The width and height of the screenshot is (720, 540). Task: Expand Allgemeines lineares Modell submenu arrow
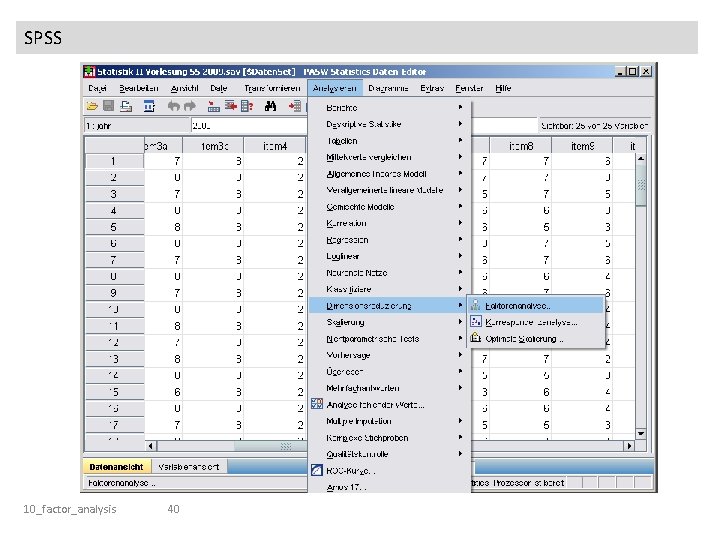pos(460,174)
